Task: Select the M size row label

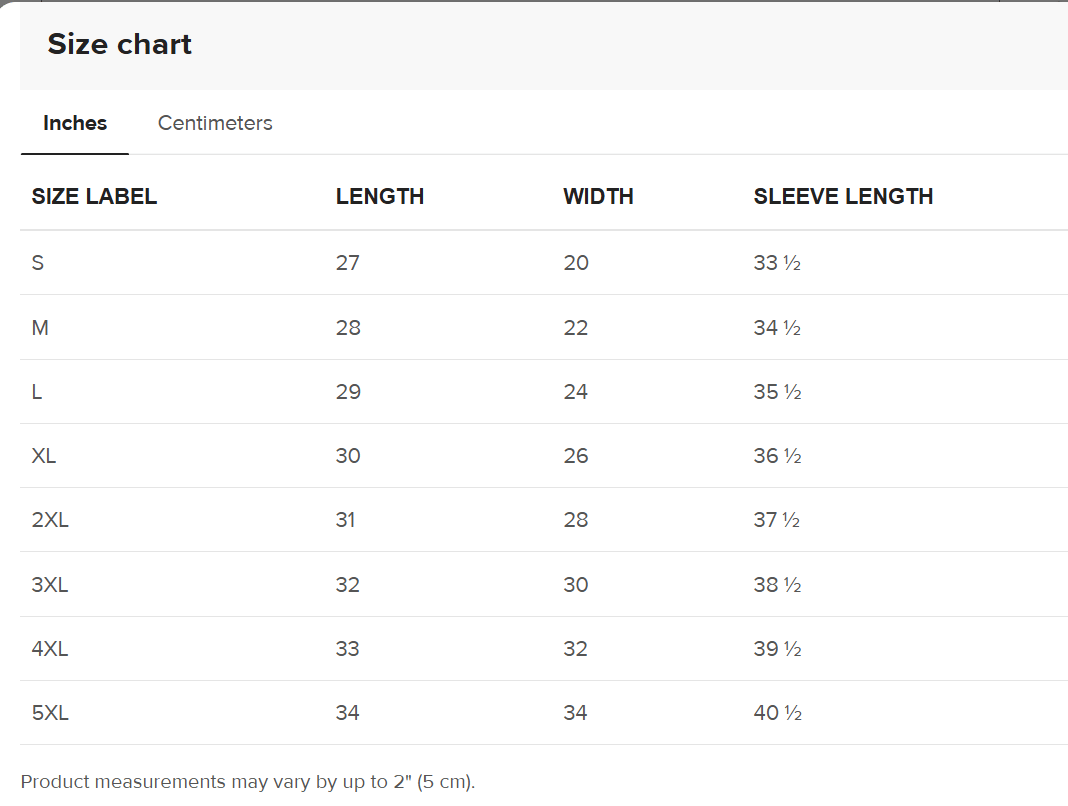Action: 40,328
